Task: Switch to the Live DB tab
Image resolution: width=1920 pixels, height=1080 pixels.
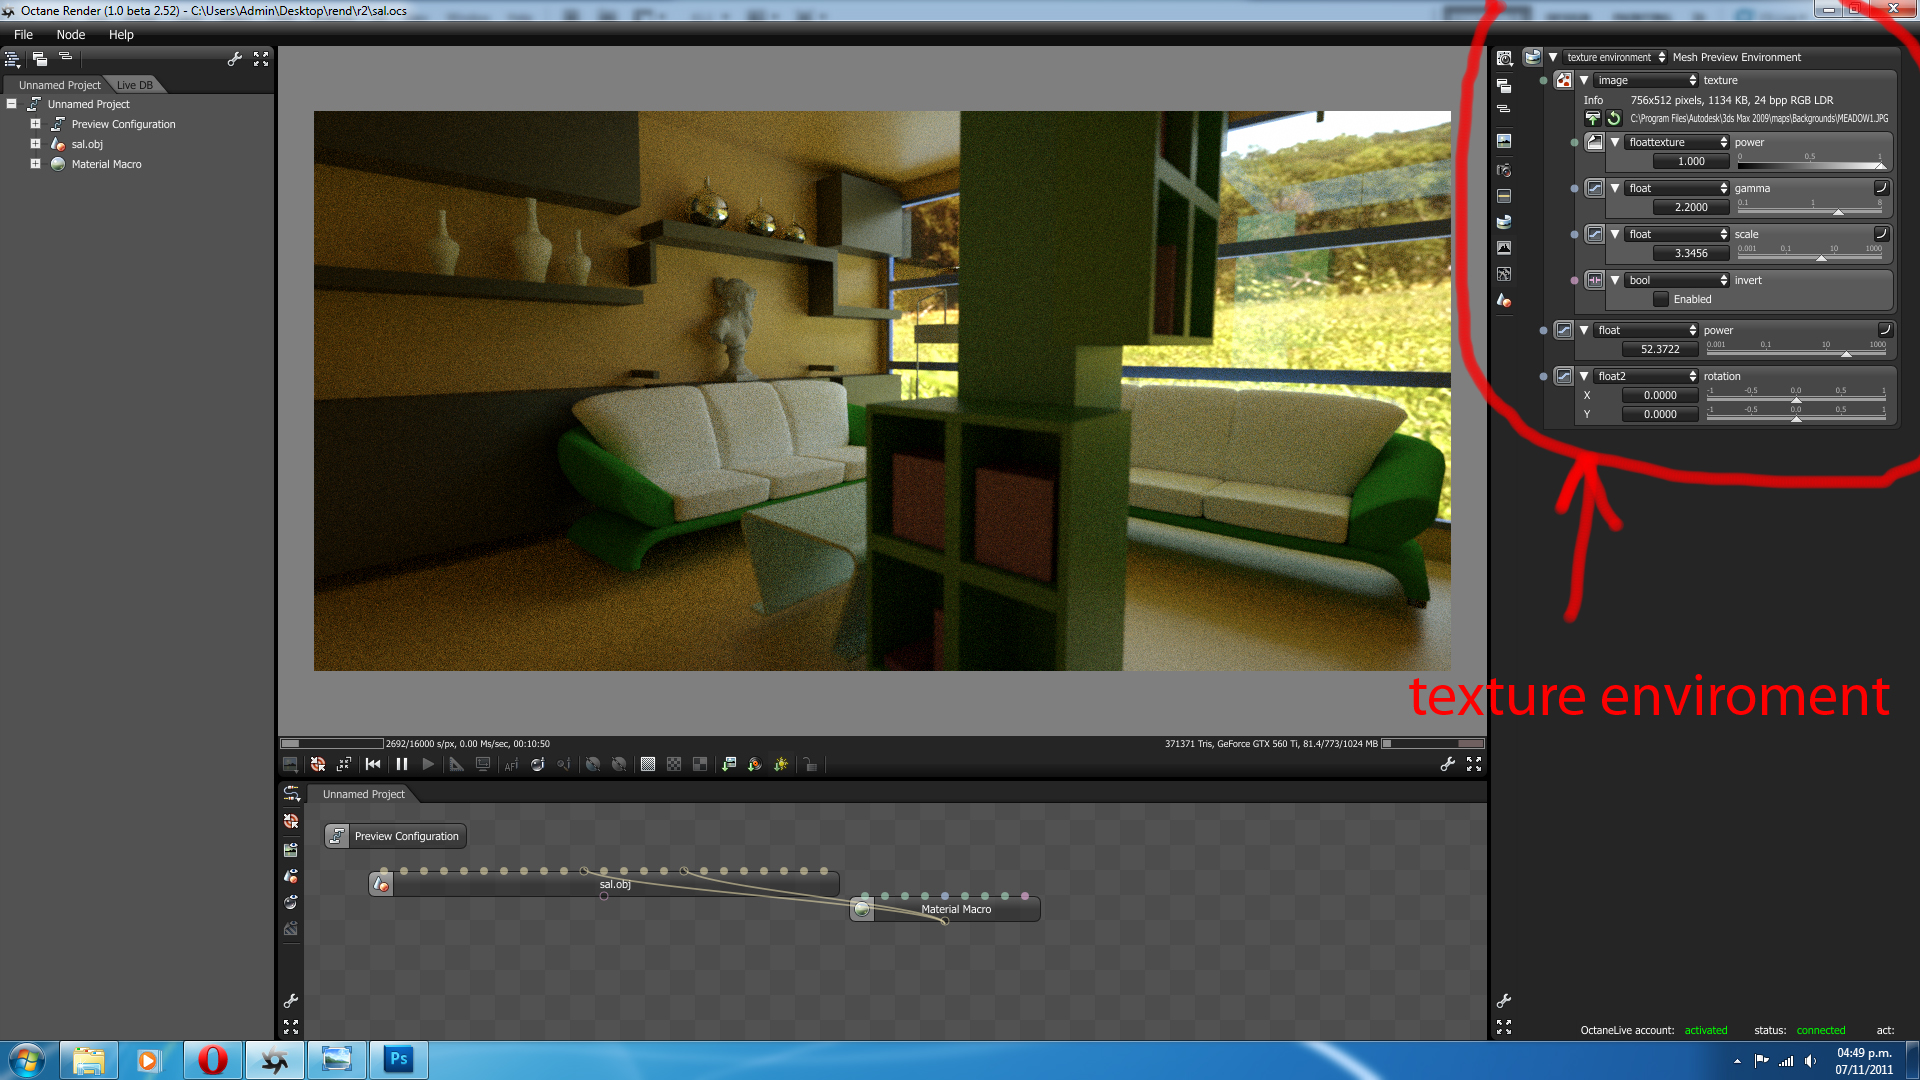Action: (x=134, y=85)
